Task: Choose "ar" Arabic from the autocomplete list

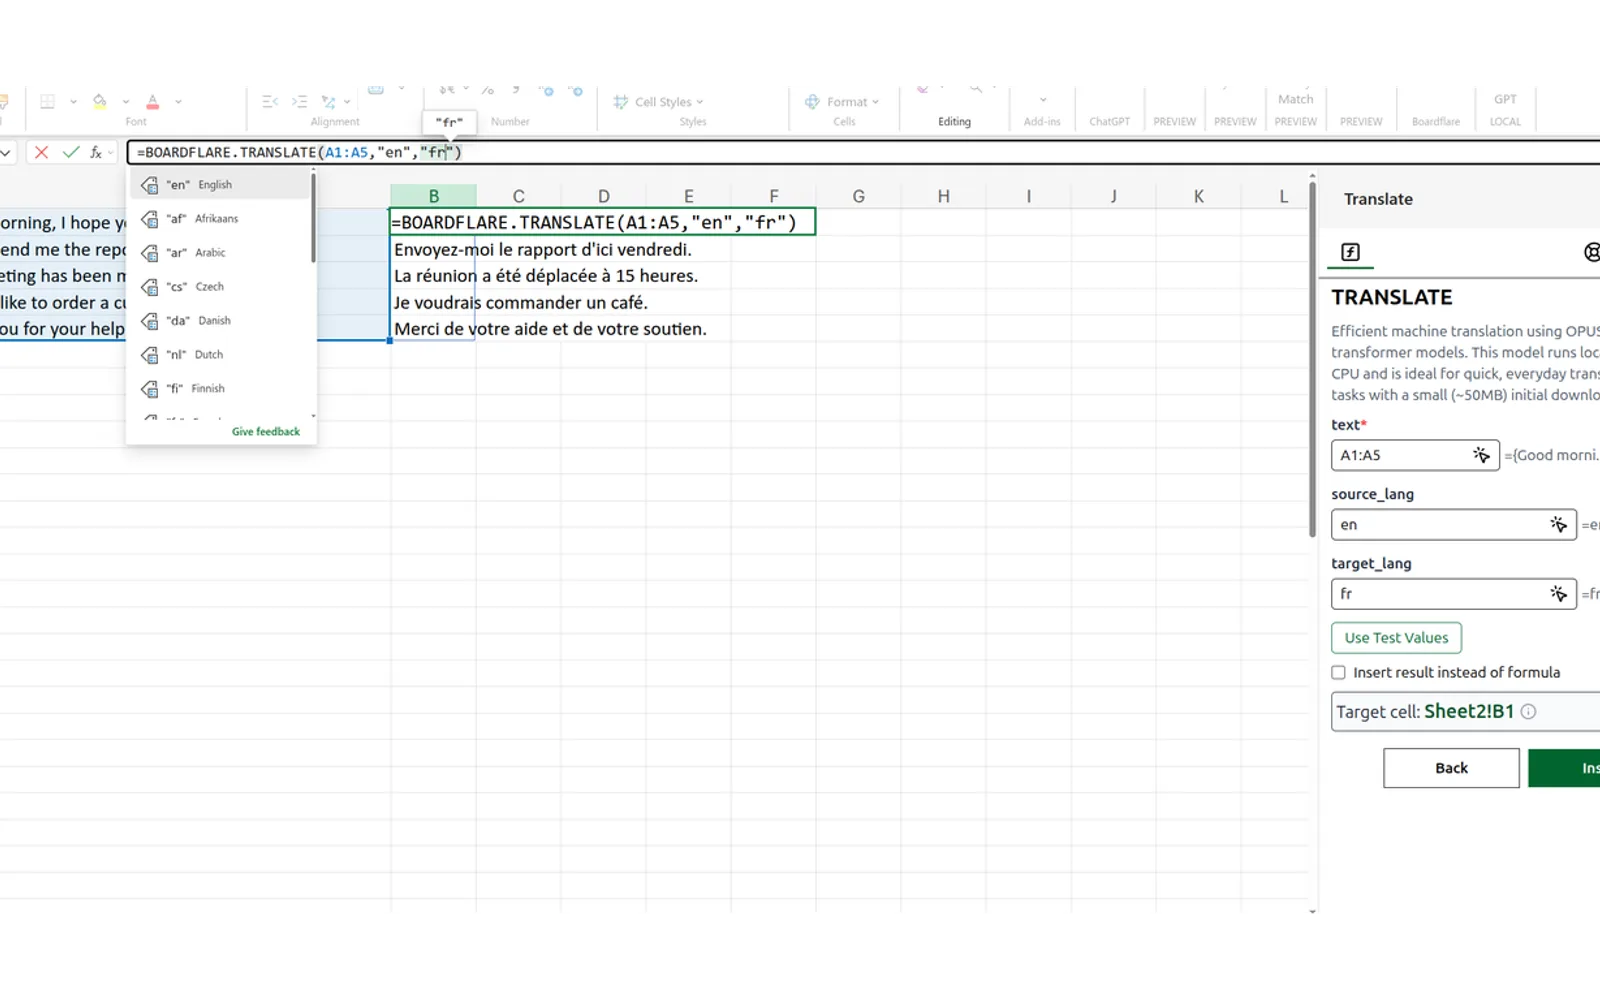Action: (222, 253)
